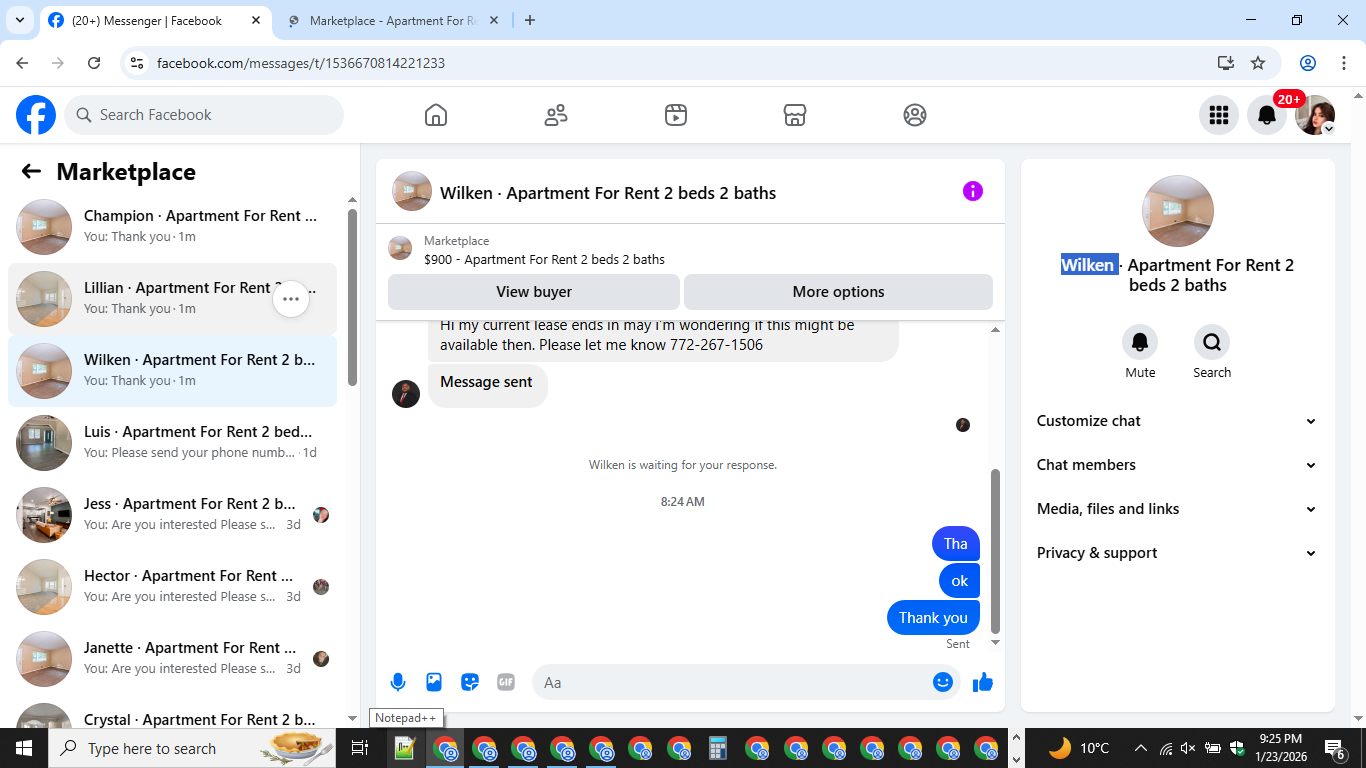The height and width of the screenshot is (768, 1366).
Task: Click the Mute bell icon
Action: click(1140, 342)
